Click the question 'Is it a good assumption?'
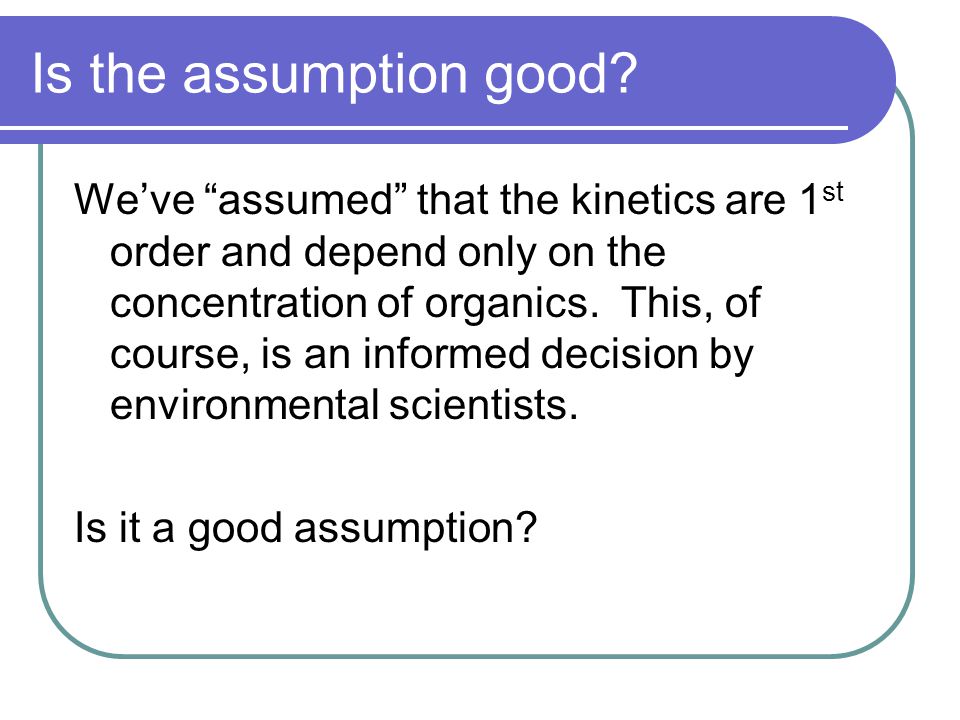 (306, 530)
